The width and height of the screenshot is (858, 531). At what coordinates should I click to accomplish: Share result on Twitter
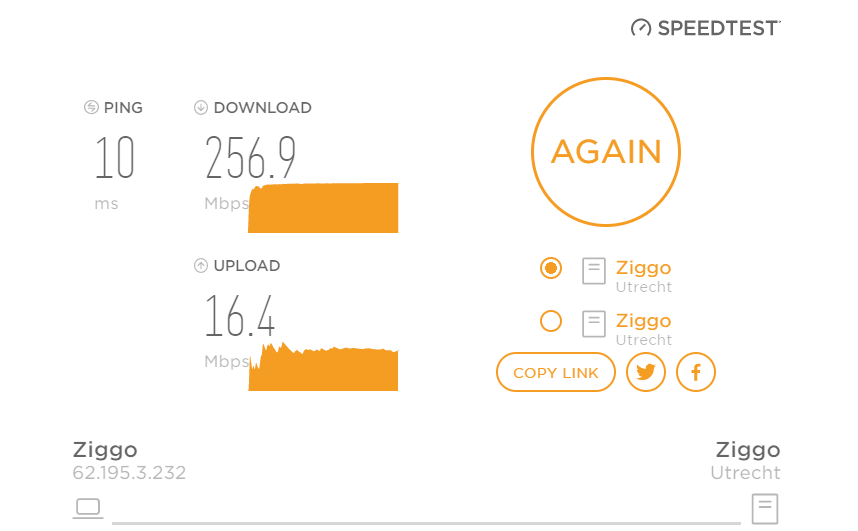coord(646,373)
